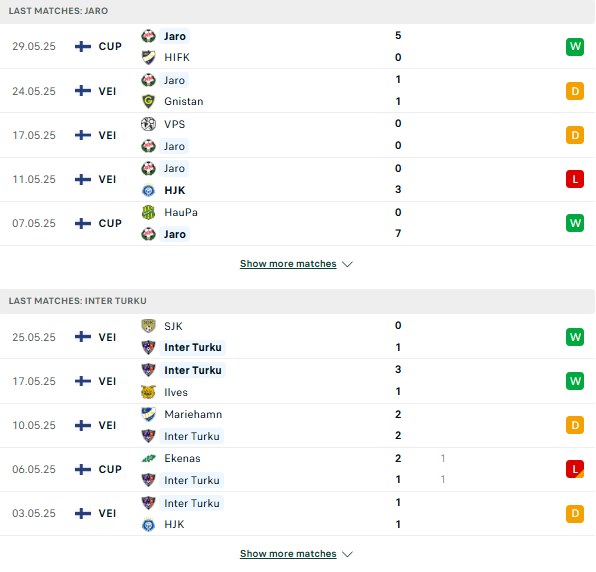Expand Show more matches under Inter Turku
Image resolution: width=596 pixels, height=572 pixels.
(288, 554)
